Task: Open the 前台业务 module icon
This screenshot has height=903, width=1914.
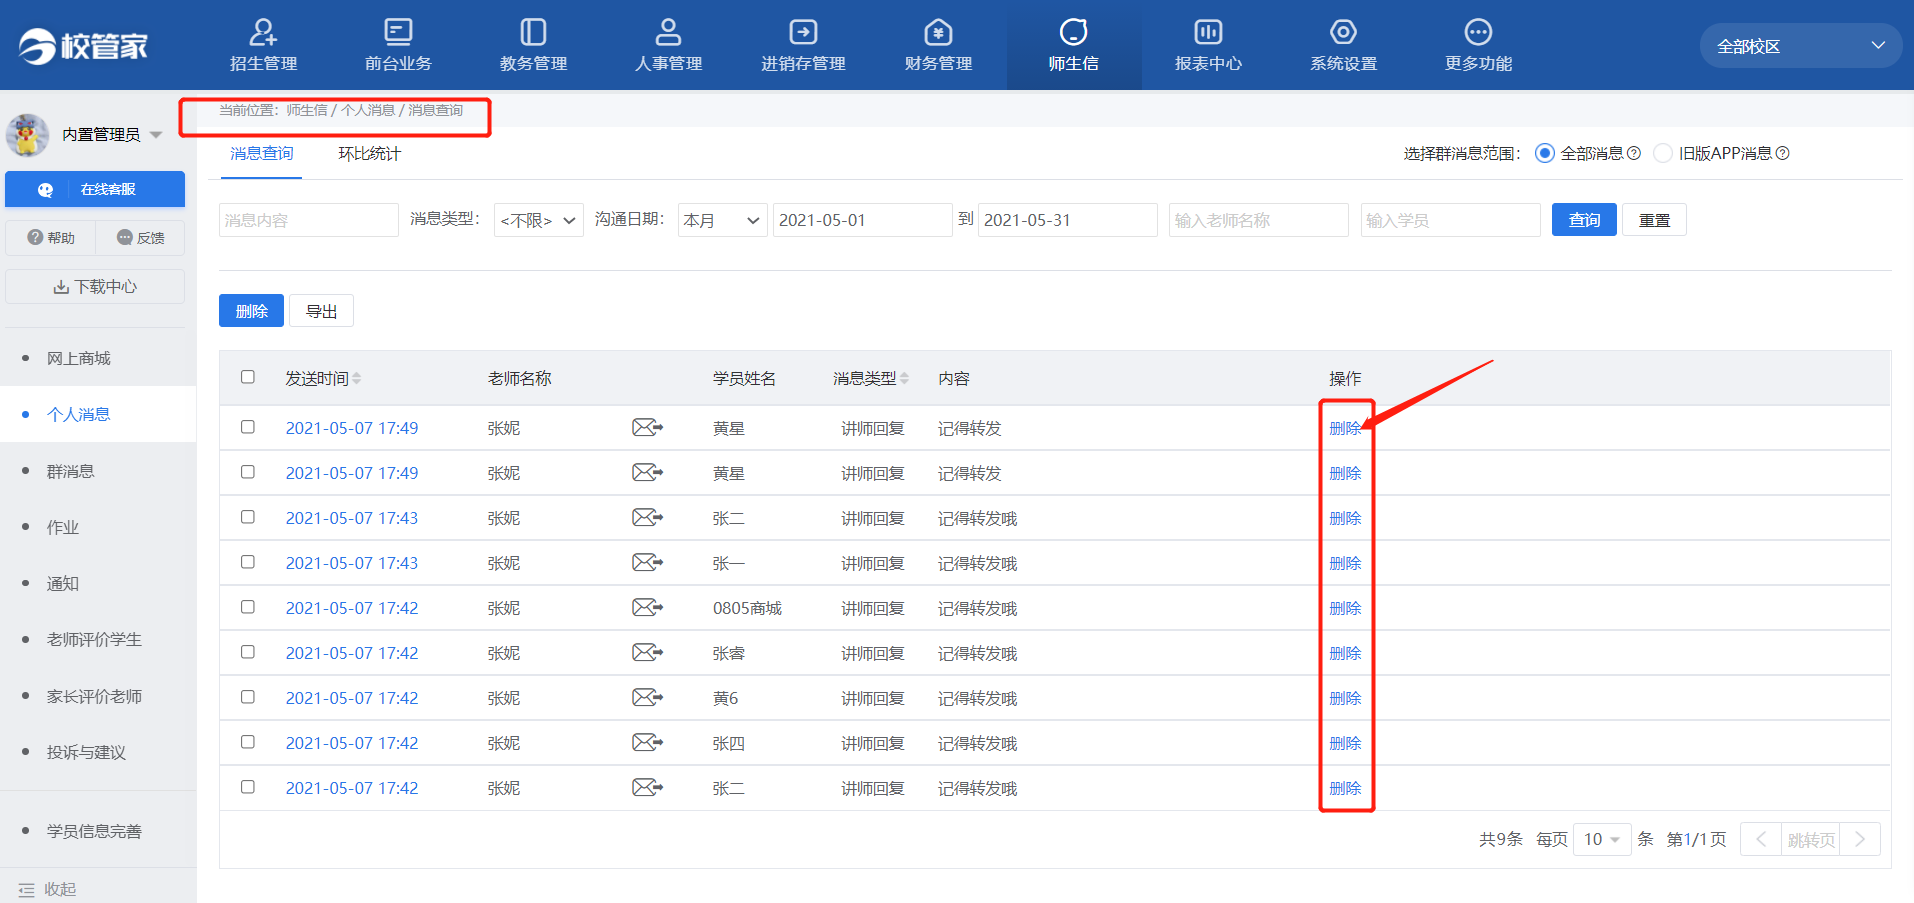Action: (398, 33)
